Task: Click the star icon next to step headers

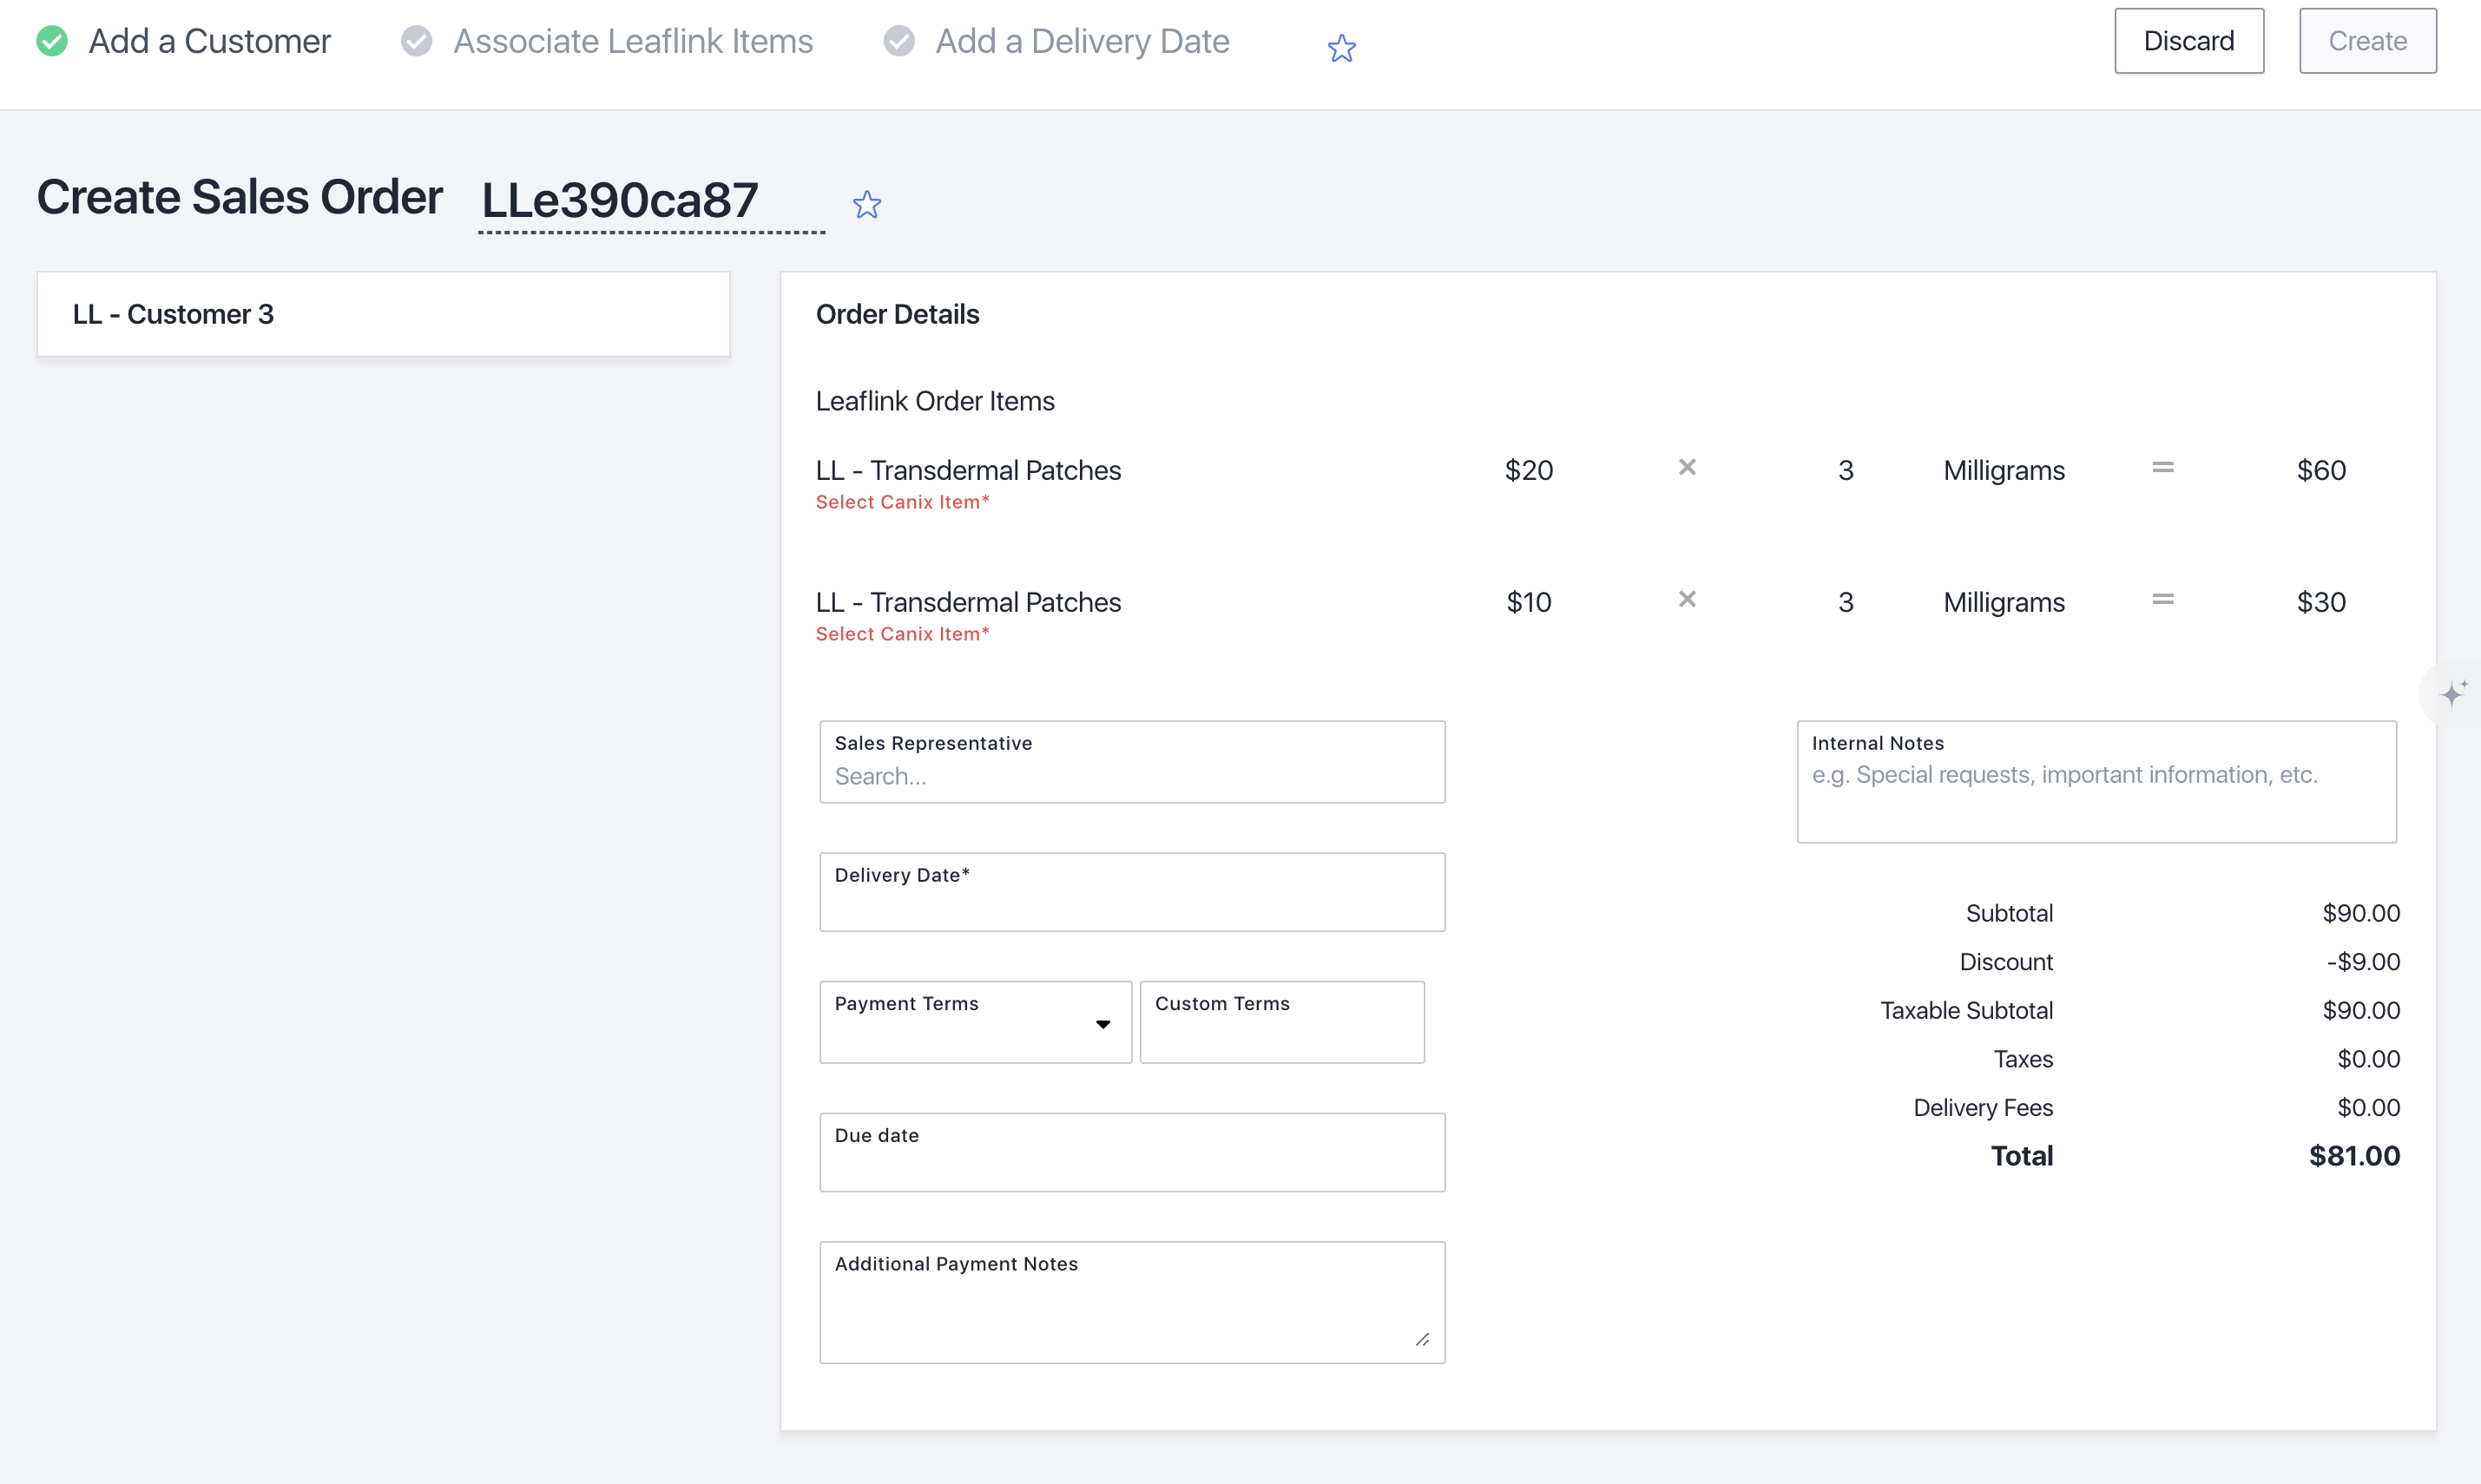Action: click(x=1341, y=48)
